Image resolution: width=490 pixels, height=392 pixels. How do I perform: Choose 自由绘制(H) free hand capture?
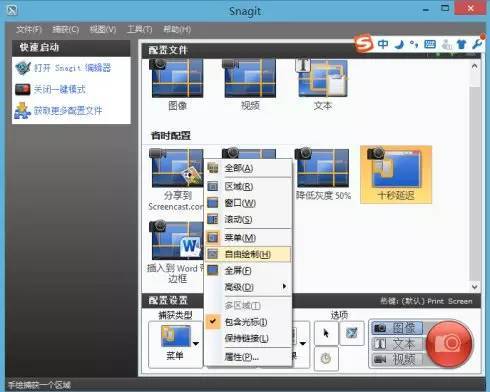point(248,254)
